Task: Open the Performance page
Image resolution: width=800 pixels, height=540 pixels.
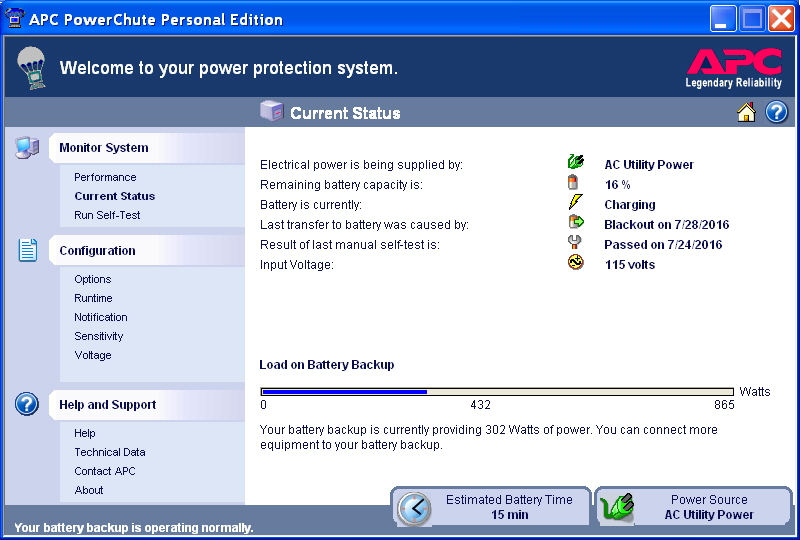Action: (105, 177)
